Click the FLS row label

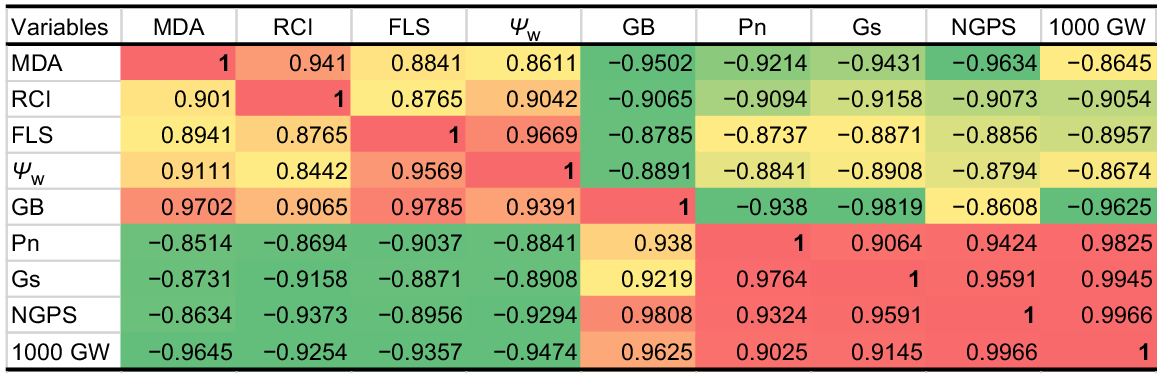pos(60,136)
